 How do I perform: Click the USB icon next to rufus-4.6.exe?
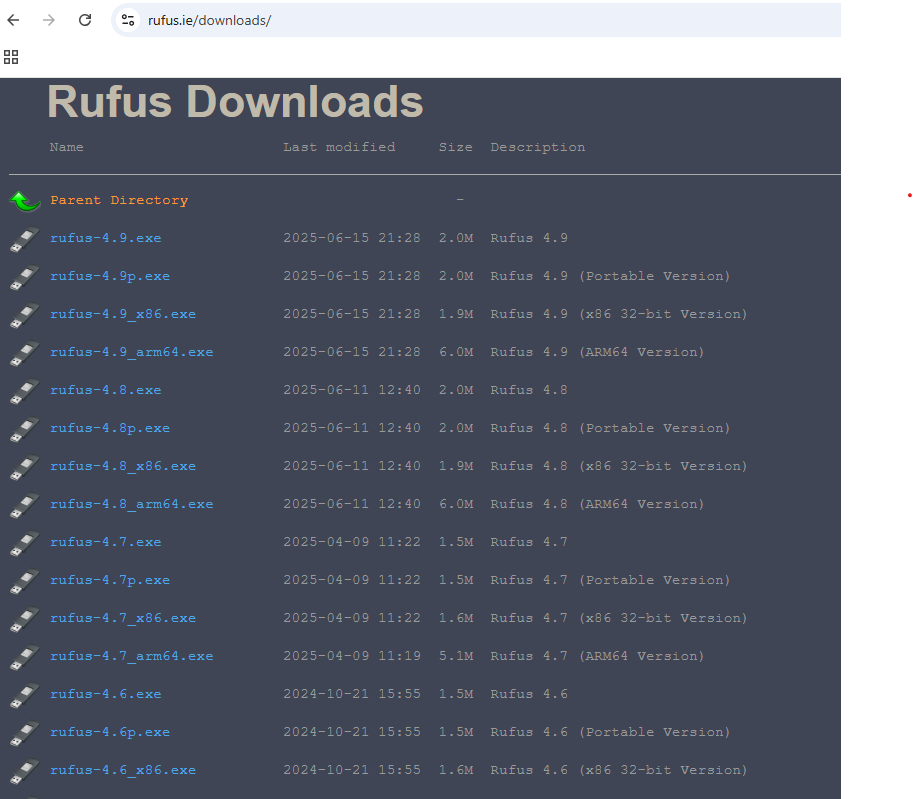[25, 695]
